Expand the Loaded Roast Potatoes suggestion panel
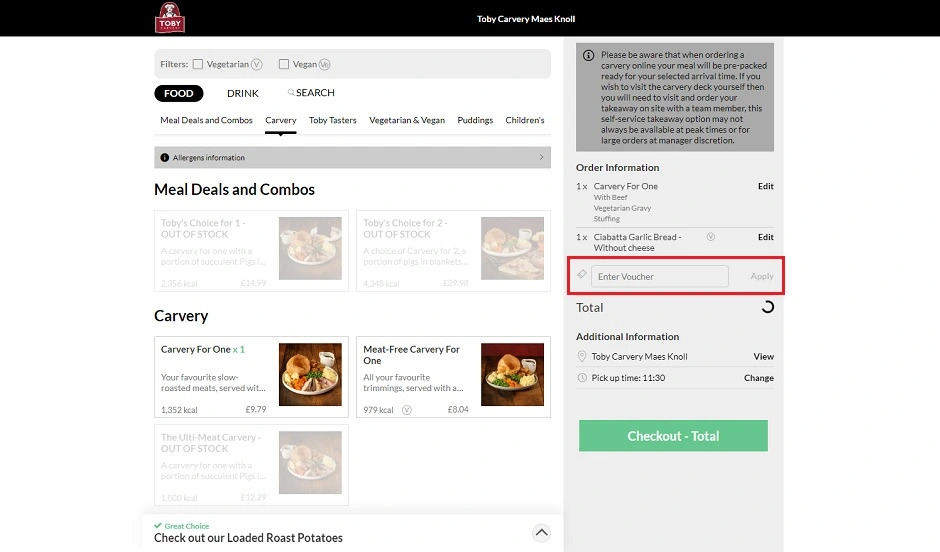The image size is (940, 552). pos(541,533)
